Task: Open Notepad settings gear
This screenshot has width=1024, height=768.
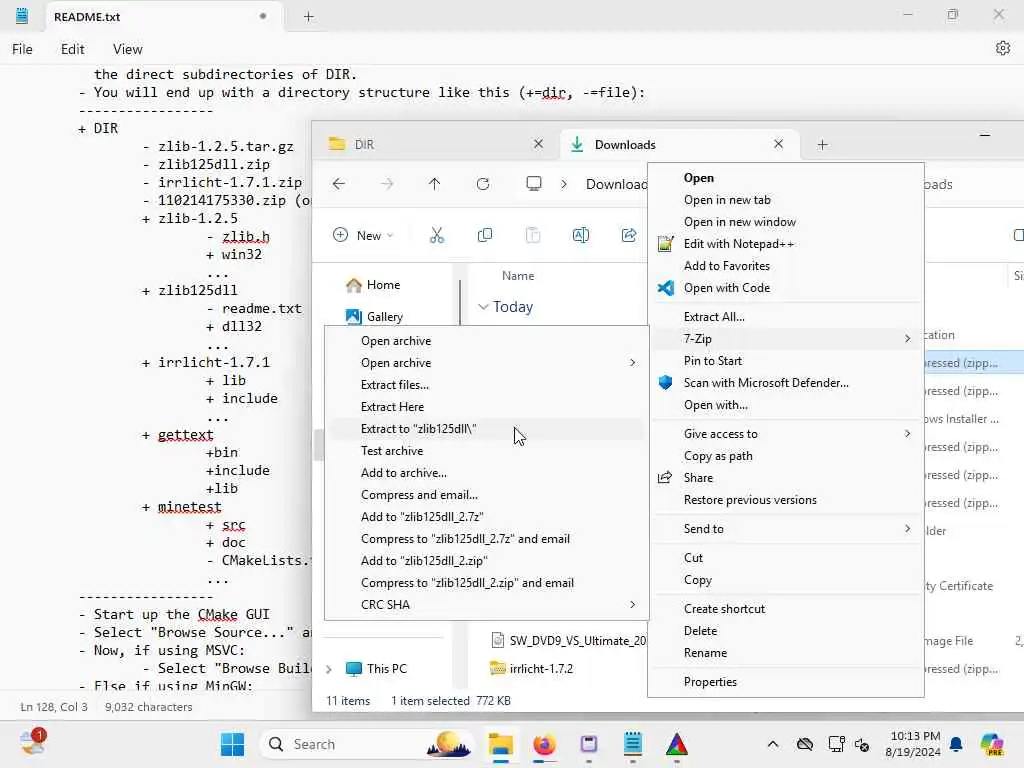Action: (1003, 48)
